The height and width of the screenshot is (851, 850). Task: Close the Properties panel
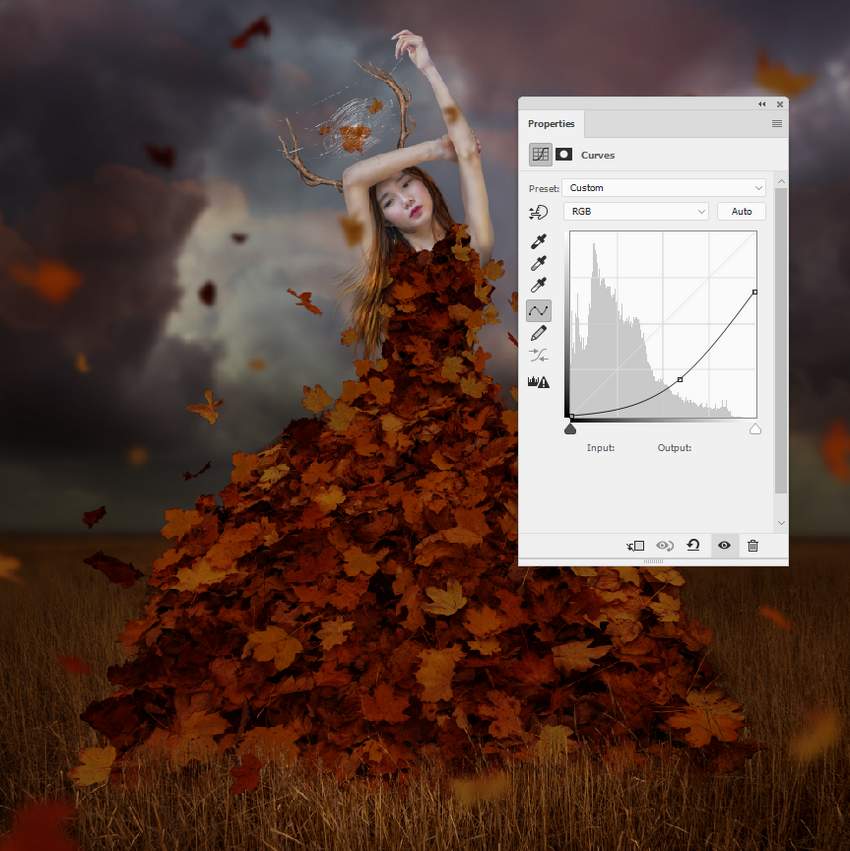[x=780, y=104]
